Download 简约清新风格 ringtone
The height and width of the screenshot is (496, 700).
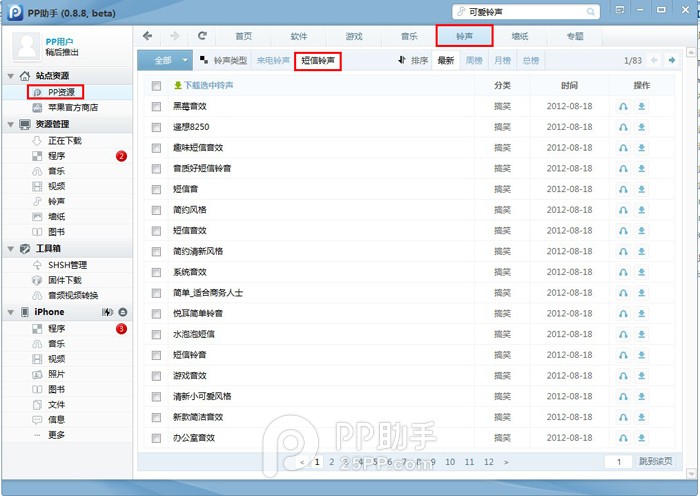(642, 251)
